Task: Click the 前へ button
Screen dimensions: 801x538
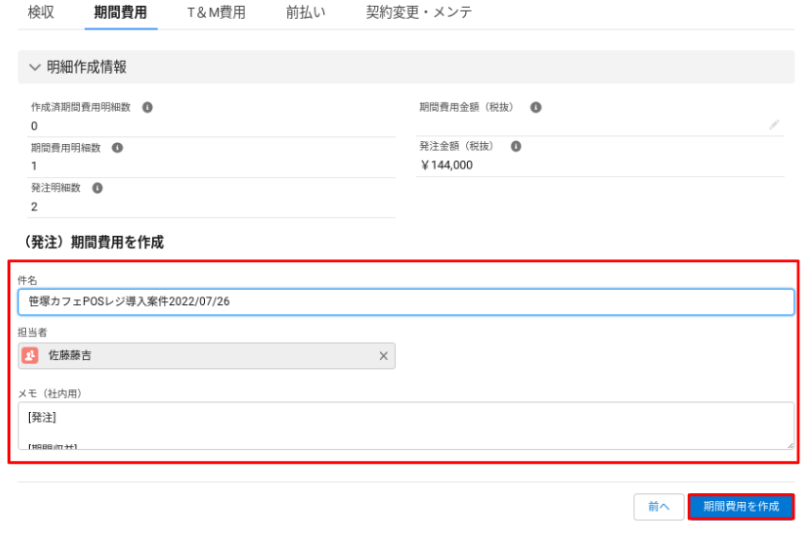Action: (658, 507)
